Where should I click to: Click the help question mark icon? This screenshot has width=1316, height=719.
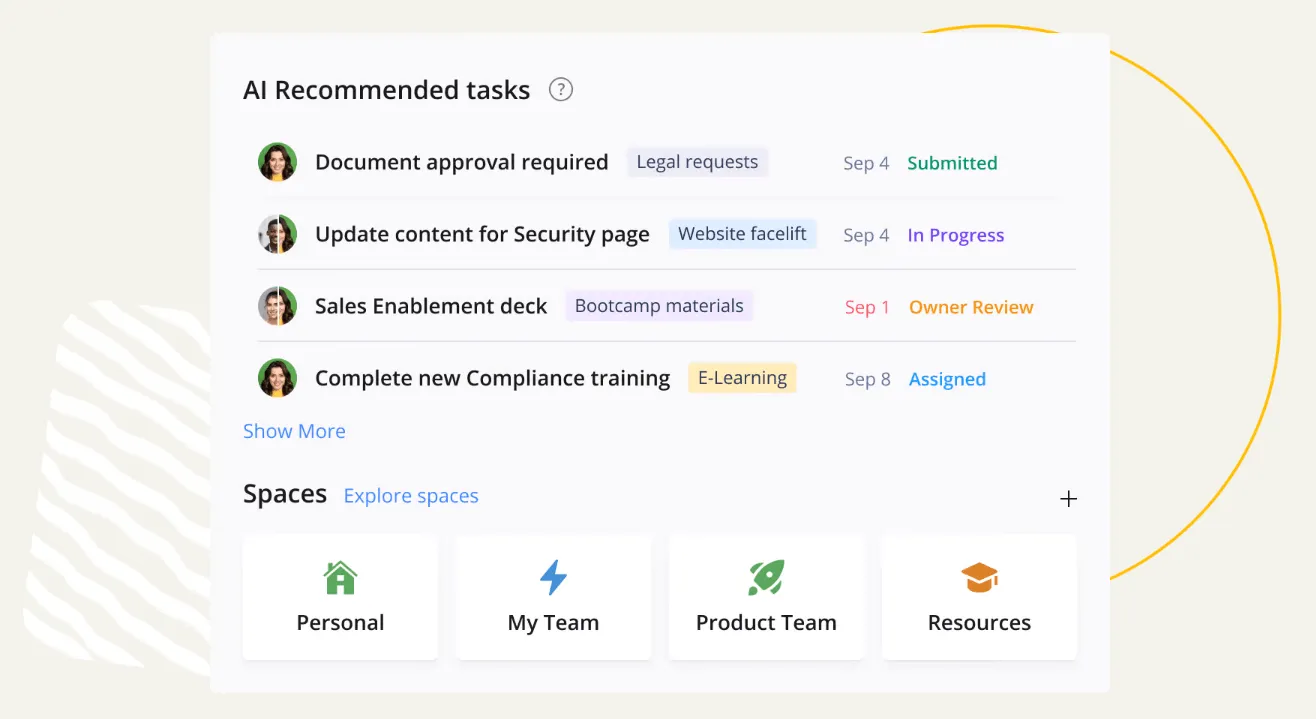pos(561,90)
